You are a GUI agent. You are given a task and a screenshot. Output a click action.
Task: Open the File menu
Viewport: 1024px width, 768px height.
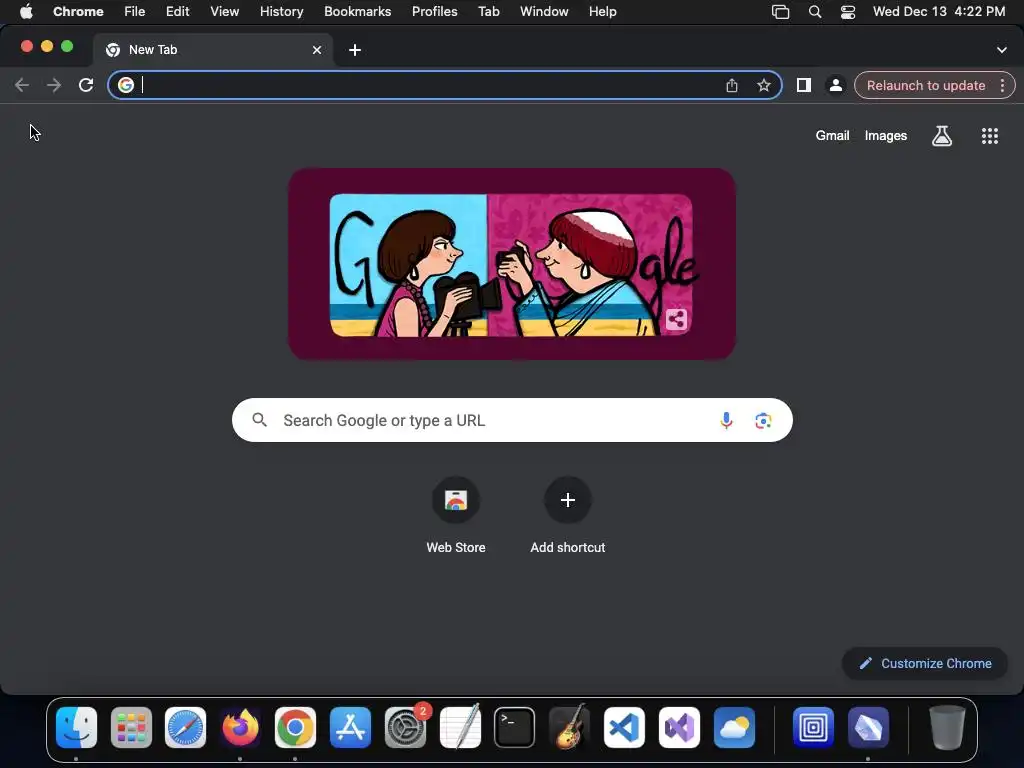click(x=135, y=12)
